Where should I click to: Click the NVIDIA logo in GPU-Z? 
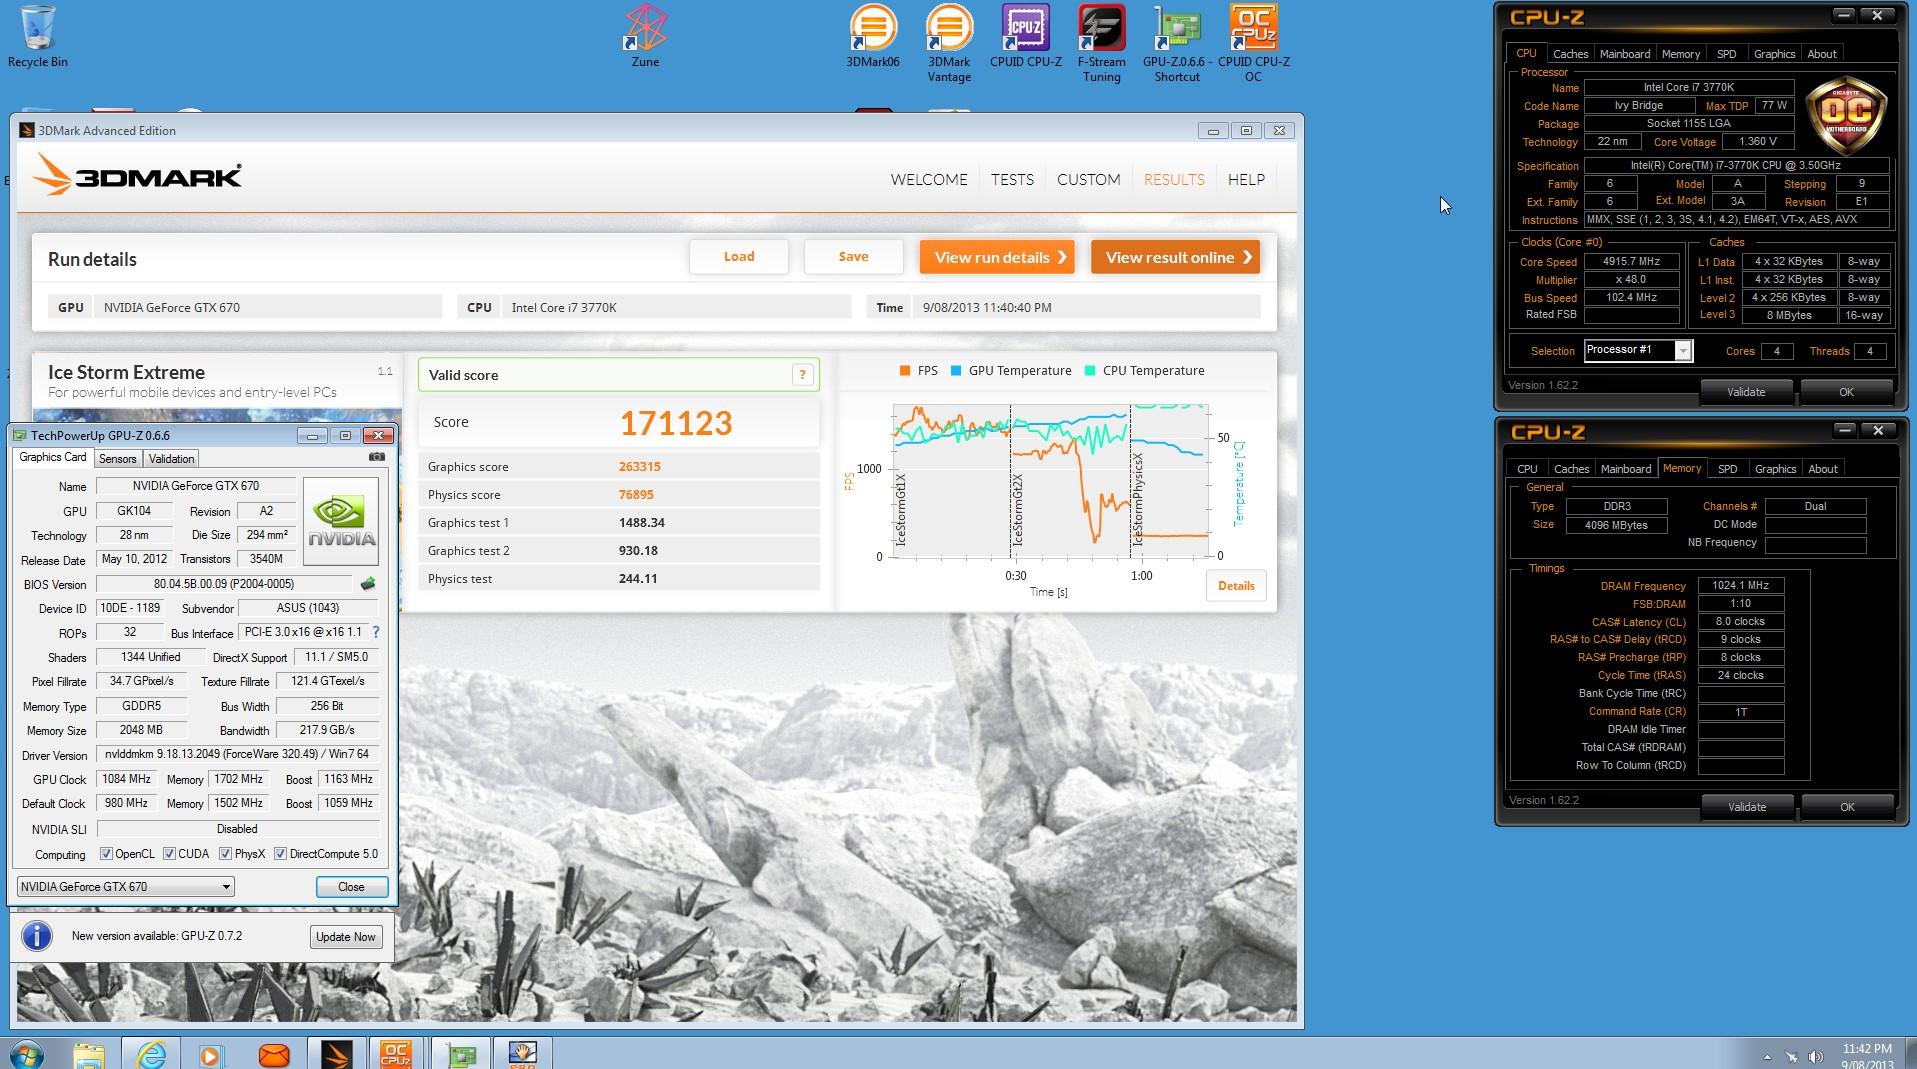pyautogui.click(x=341, y=522)
